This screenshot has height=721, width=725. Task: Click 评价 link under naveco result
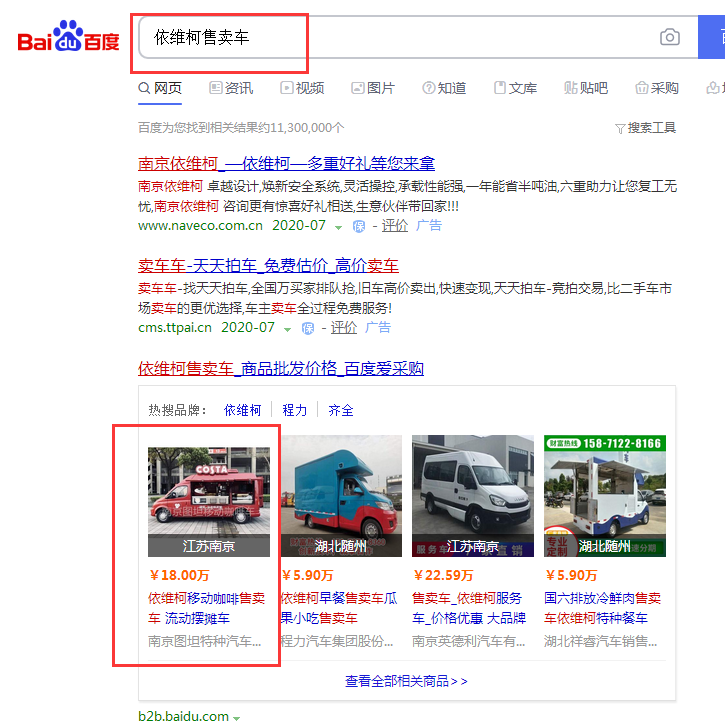click(395, 226)
